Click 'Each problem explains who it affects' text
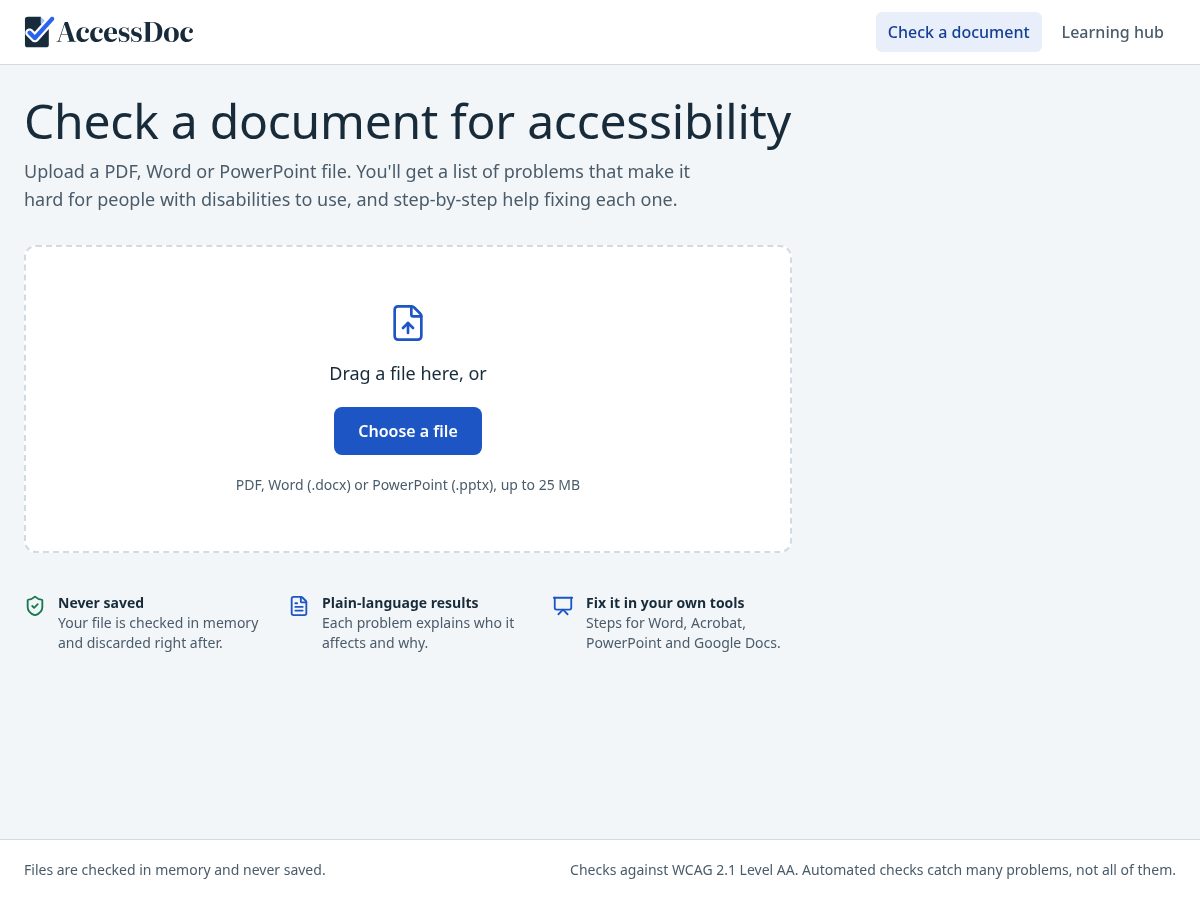This screenshot has width=1200, height=900. [418, 633]
